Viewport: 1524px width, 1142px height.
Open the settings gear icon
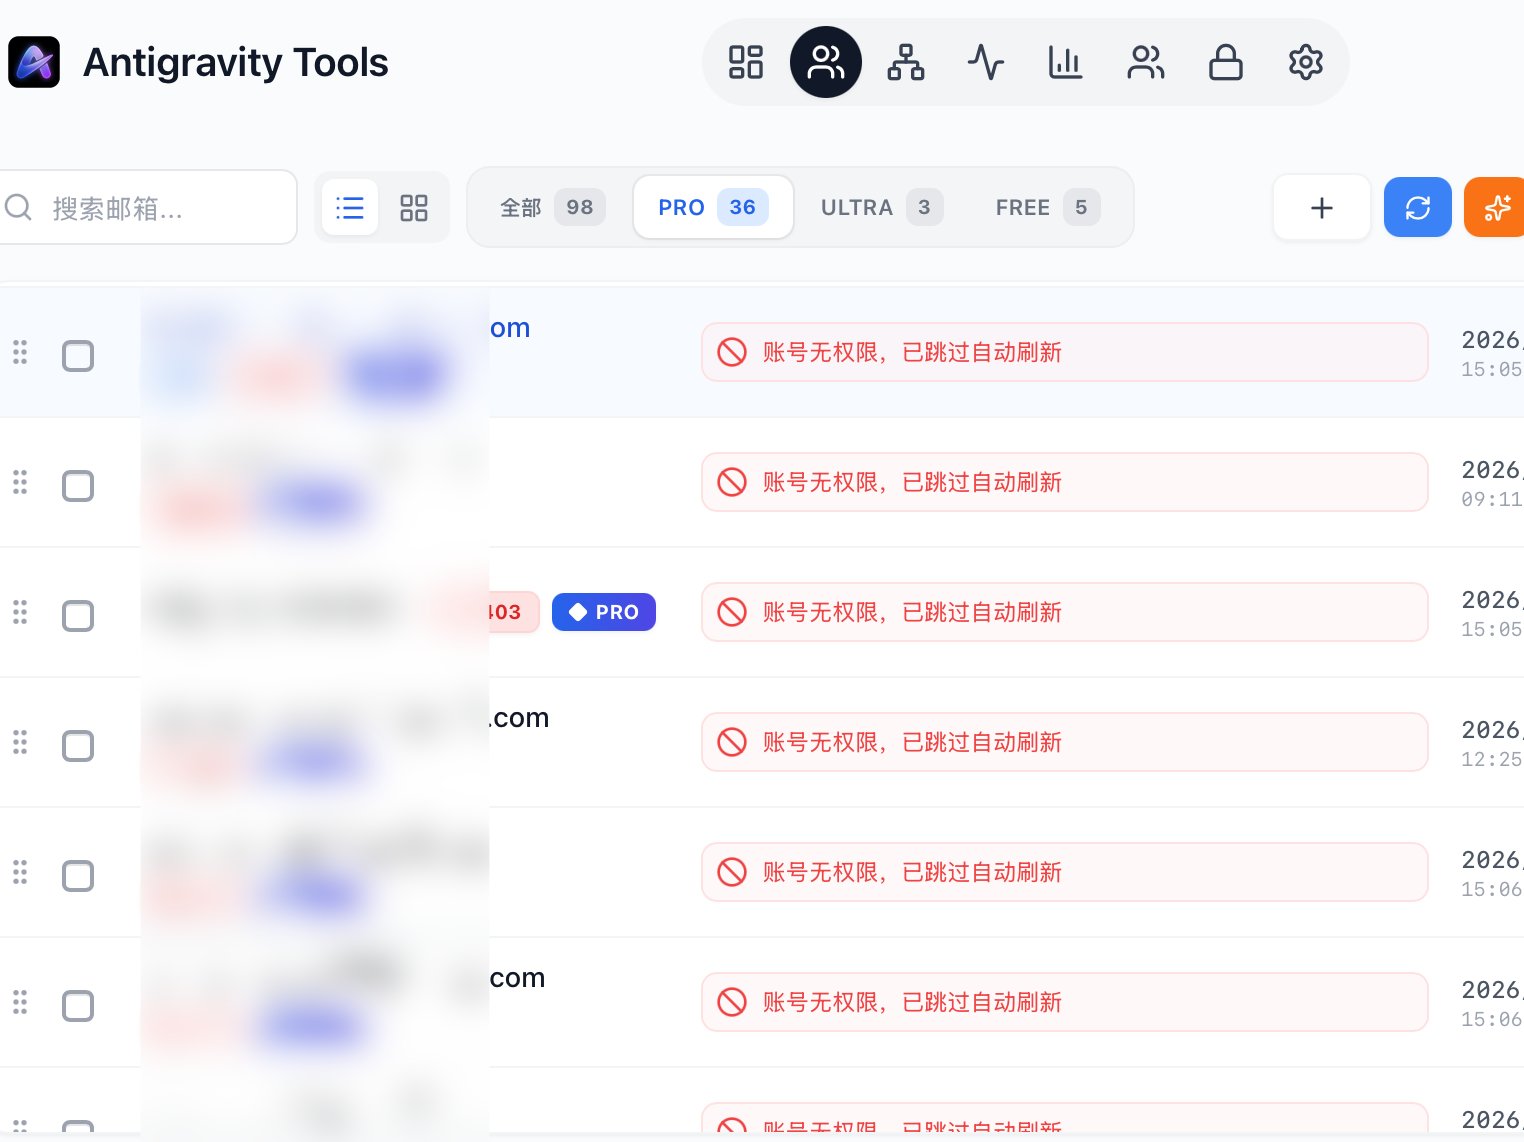pyautogui.click(x=1305, y=62)
